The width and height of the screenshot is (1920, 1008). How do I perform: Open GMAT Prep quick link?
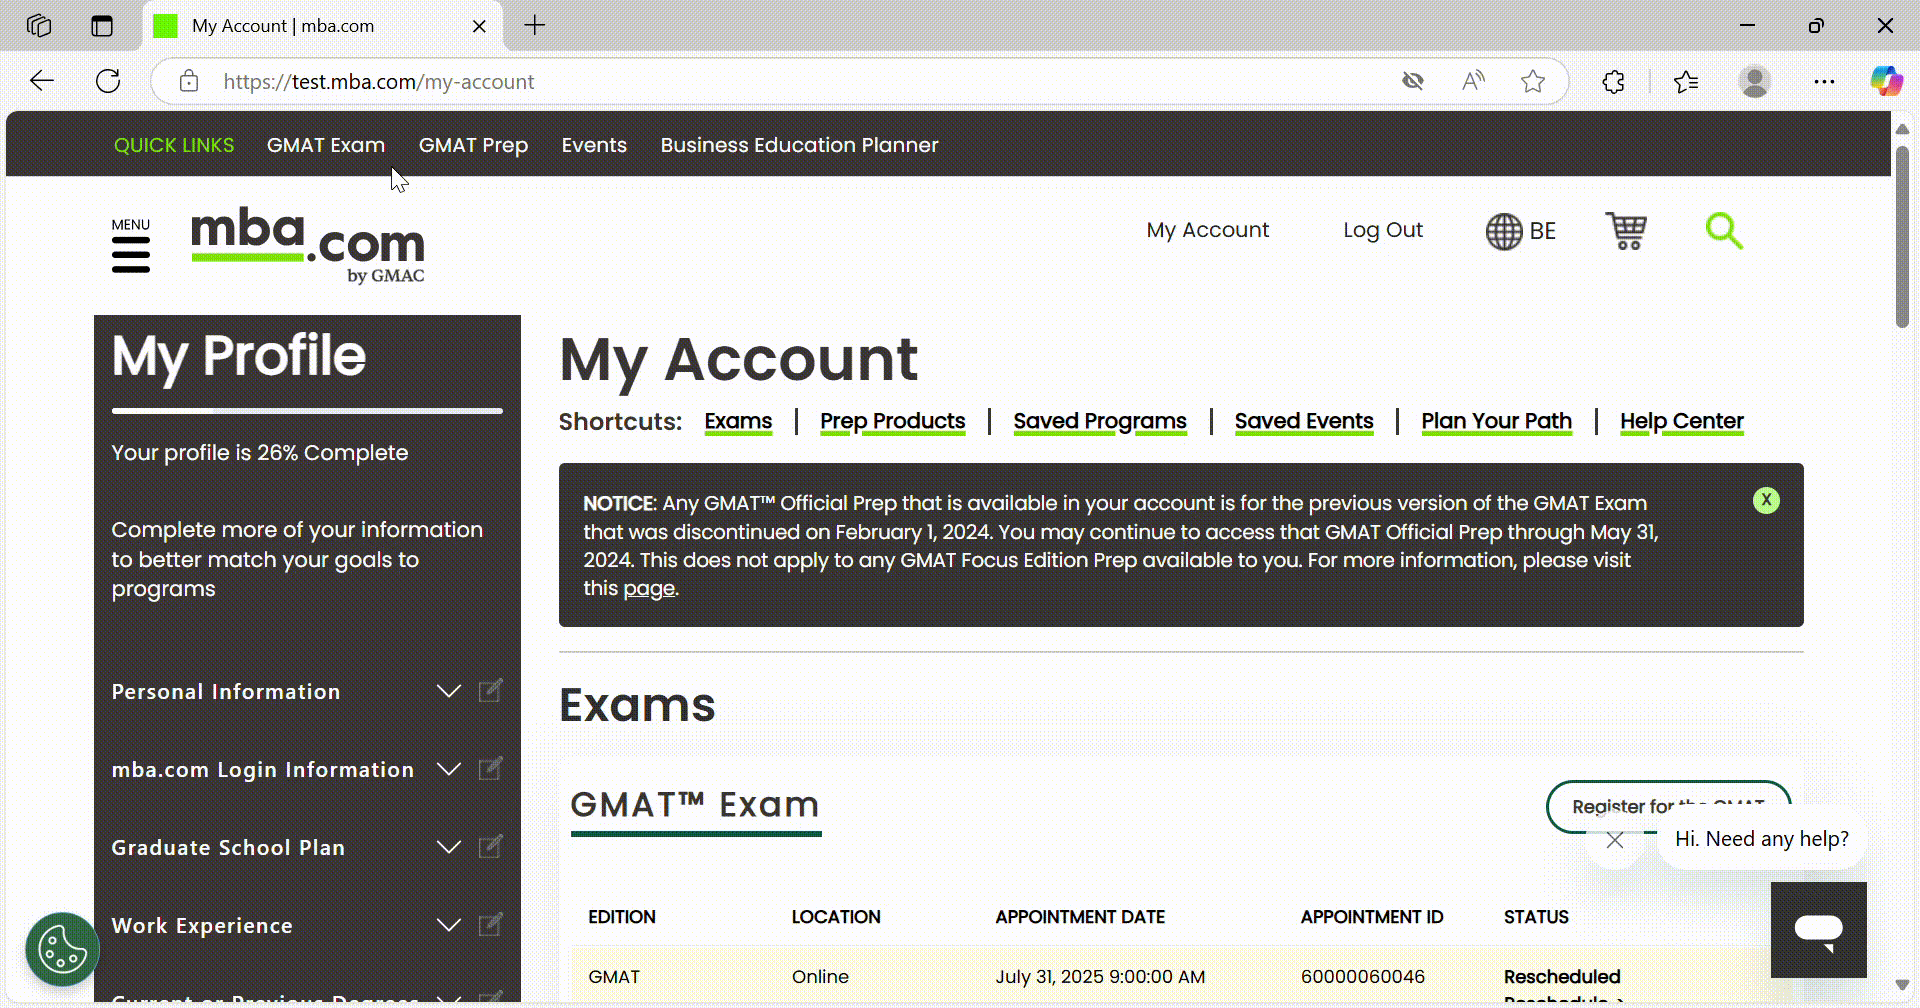coord(473,145)
